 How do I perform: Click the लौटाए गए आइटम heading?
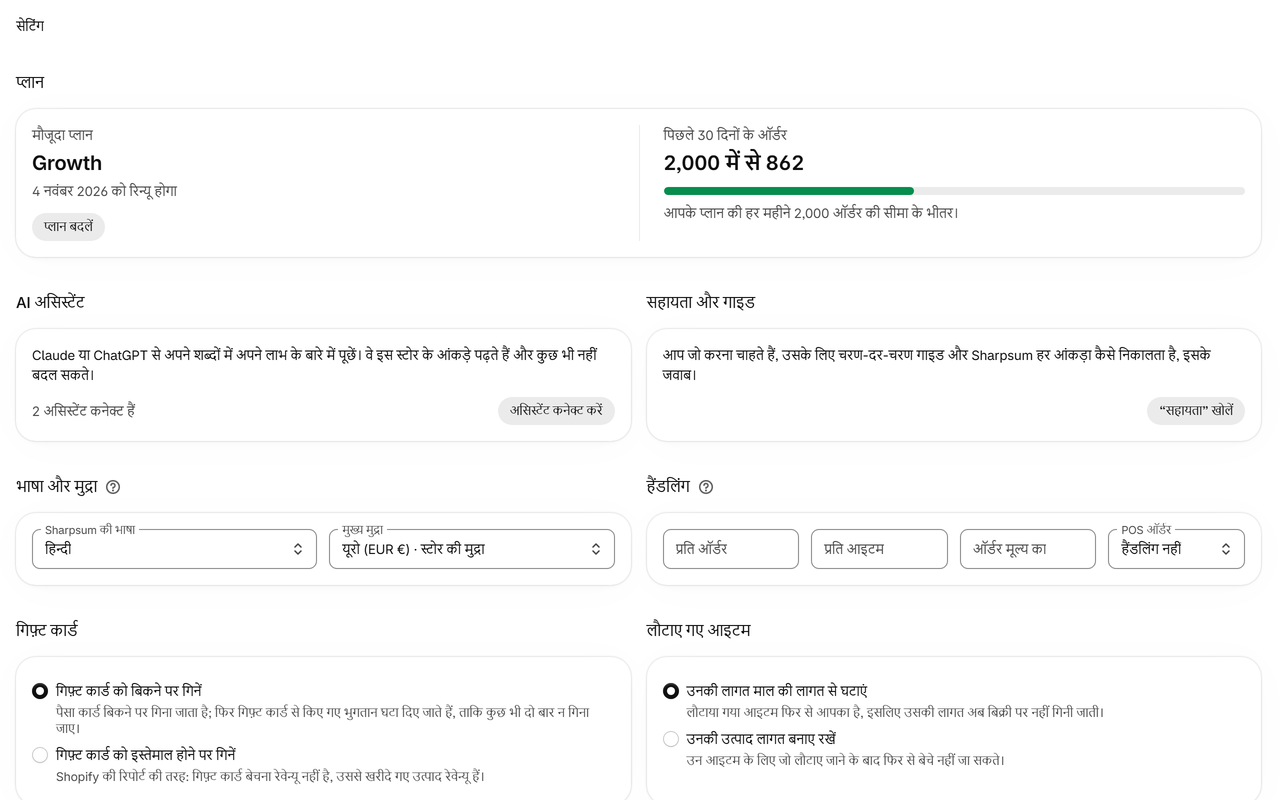699,630
